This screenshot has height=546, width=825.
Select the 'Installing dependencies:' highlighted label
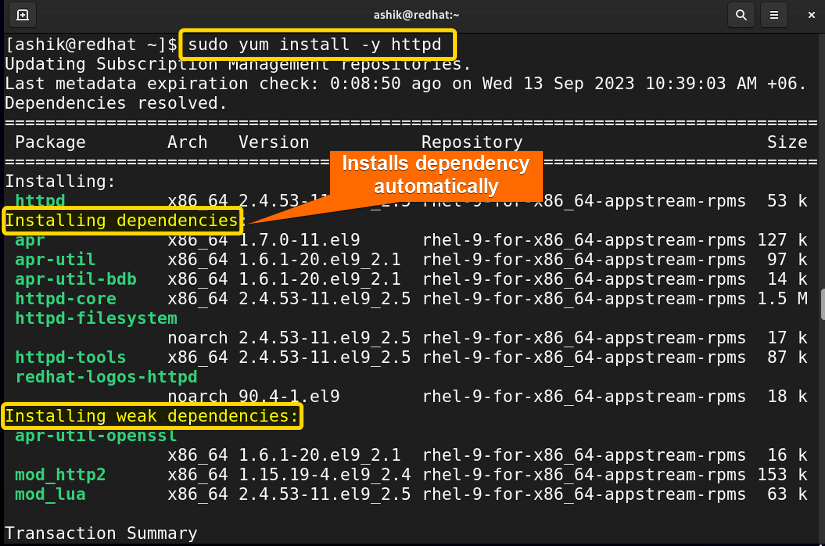(122, 221)
